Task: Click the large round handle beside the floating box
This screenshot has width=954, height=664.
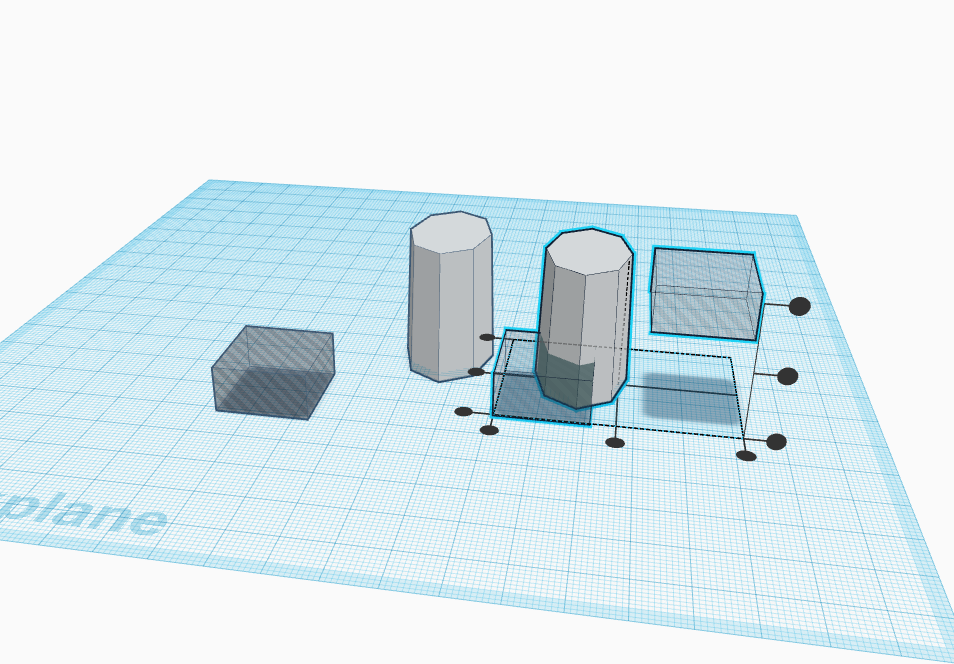Action: pyautogui.click(x=799, y=306)
